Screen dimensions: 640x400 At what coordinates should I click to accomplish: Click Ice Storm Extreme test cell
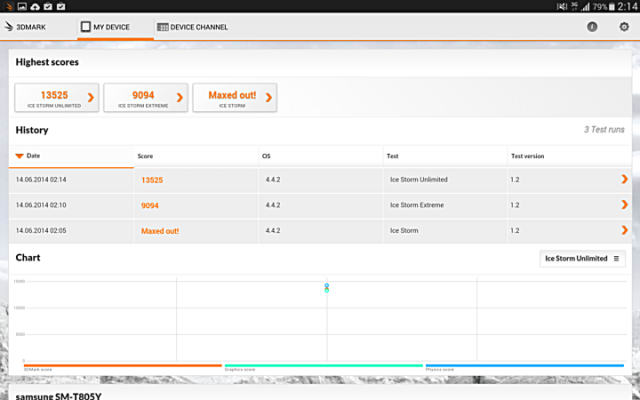pos(417,205)
